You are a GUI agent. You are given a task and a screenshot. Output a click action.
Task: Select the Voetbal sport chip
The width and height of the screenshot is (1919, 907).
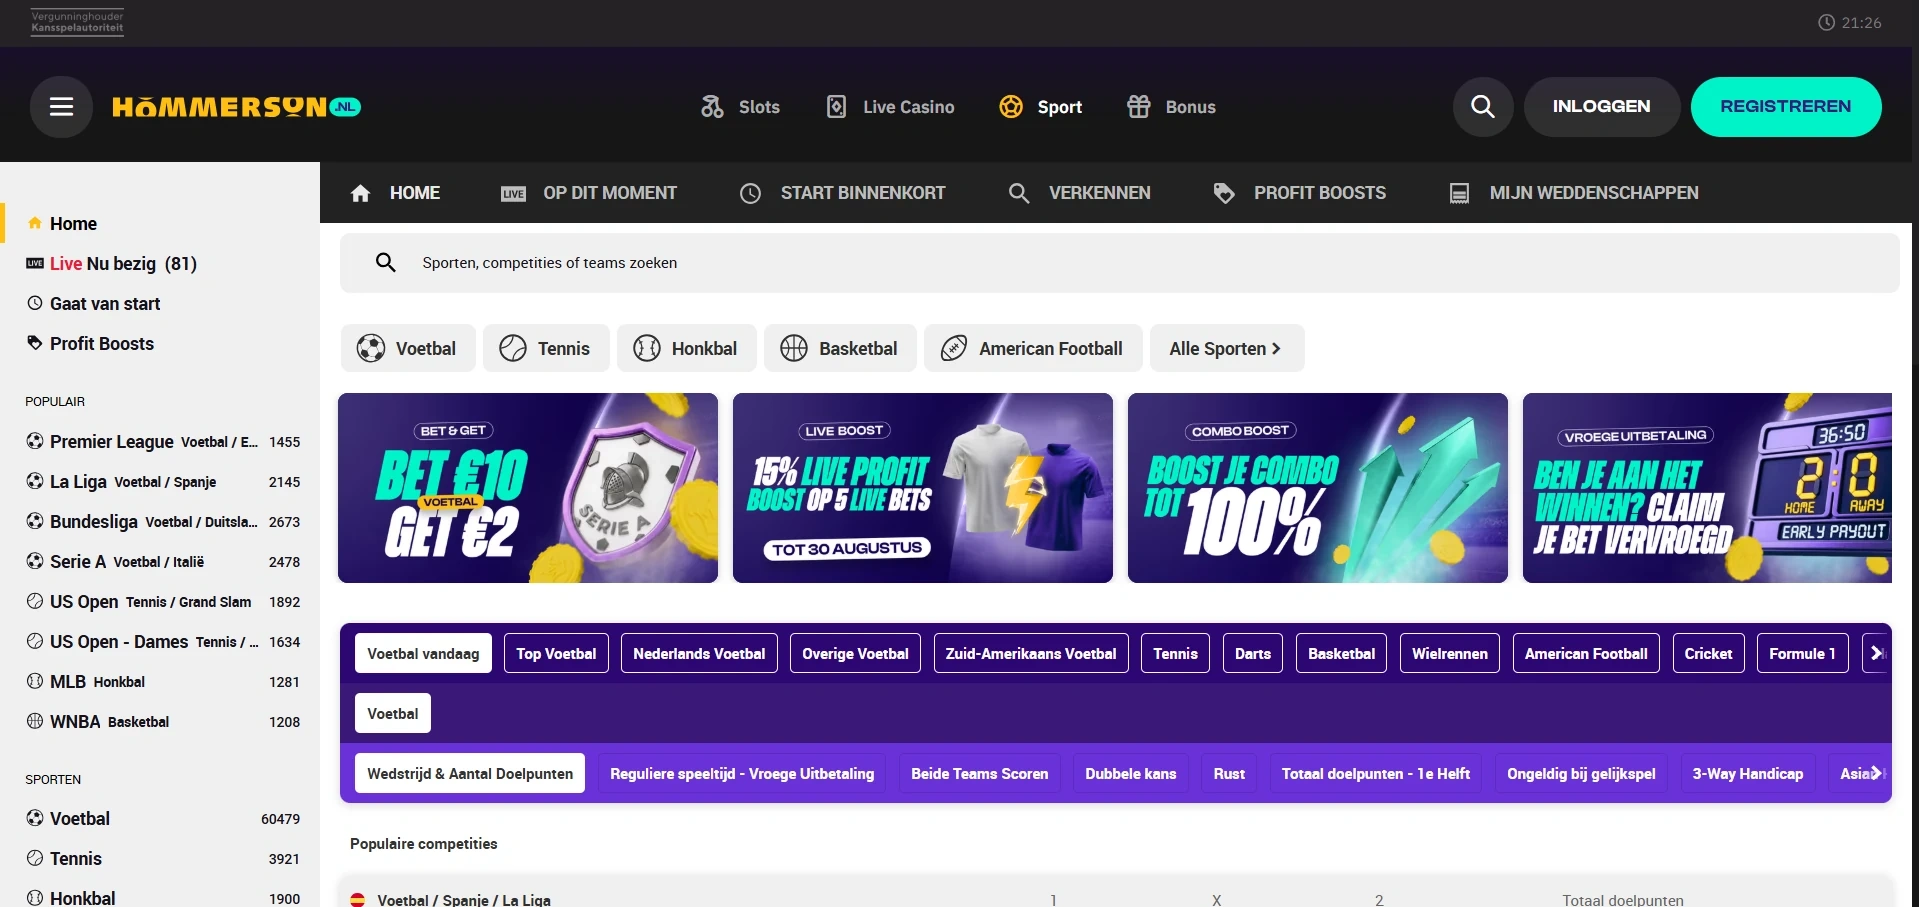pyautogui.click(x=407, y=348)
